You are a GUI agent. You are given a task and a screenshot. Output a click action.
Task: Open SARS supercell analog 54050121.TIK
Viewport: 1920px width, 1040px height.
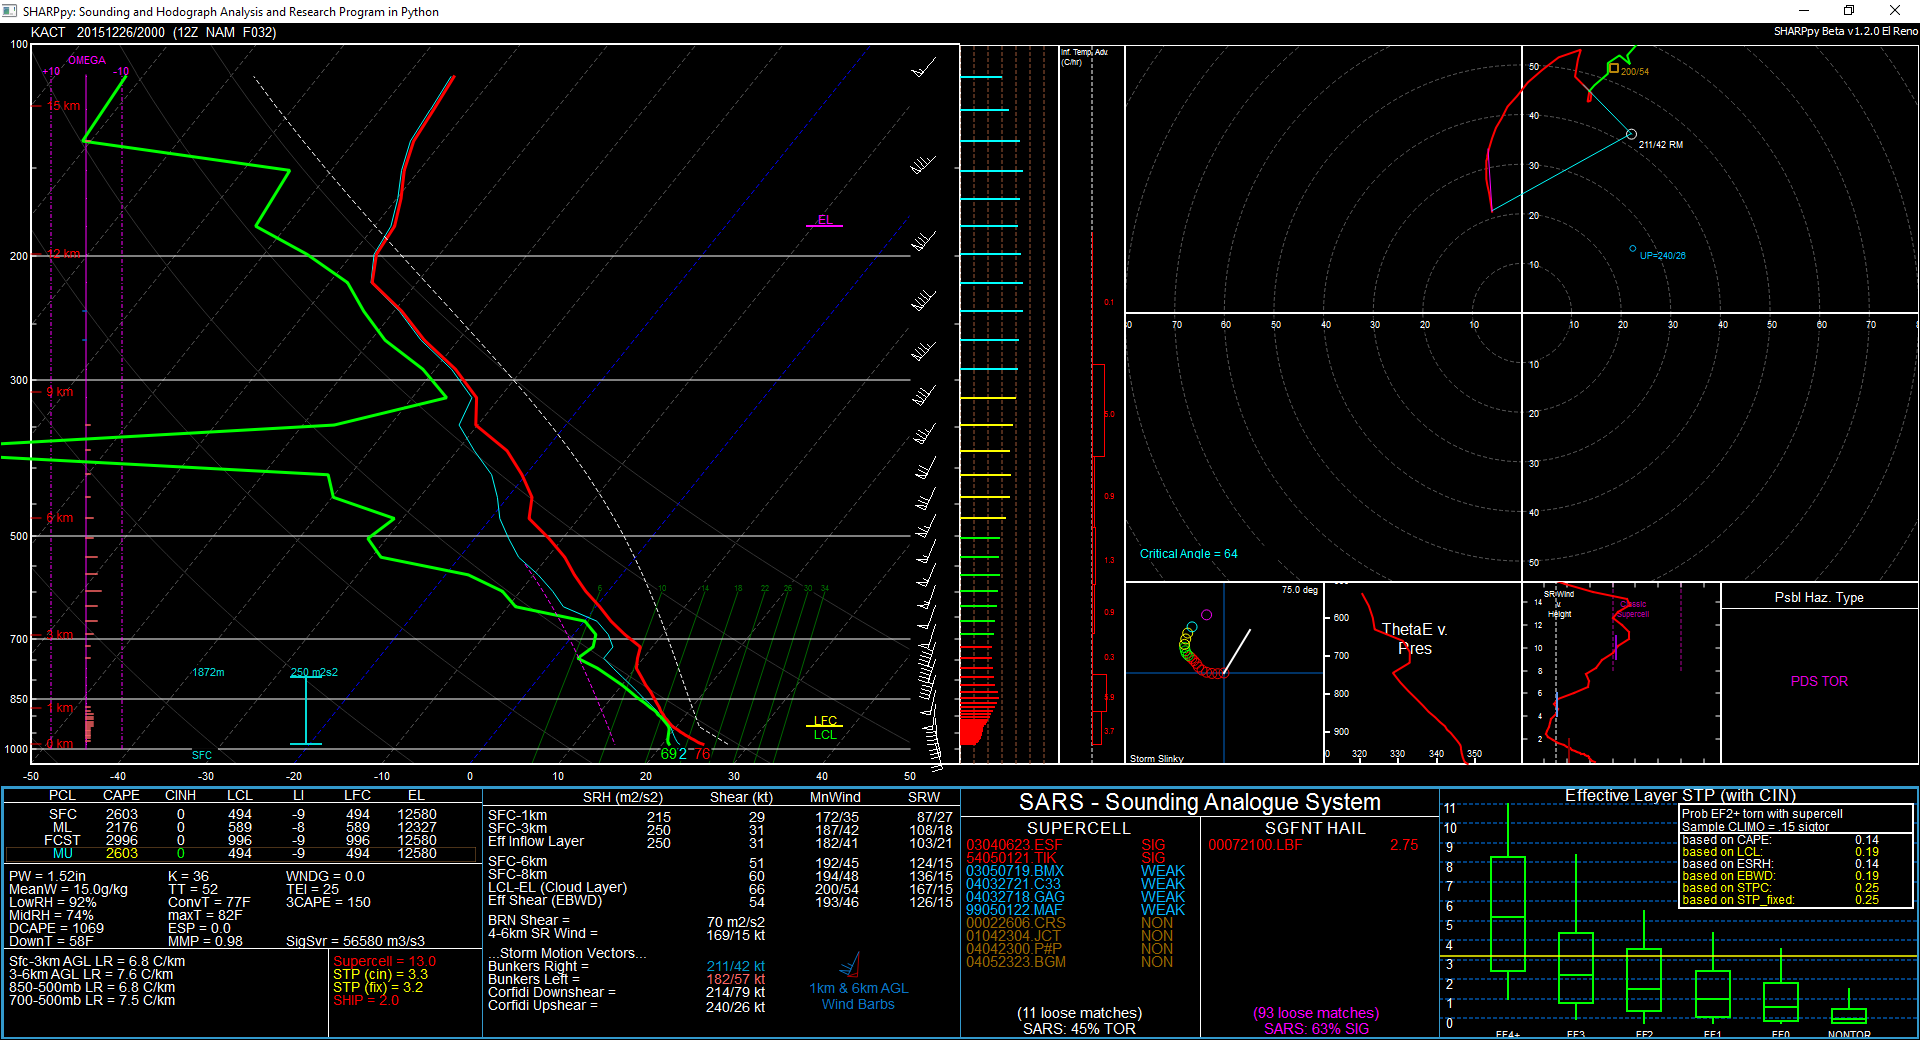click(x=1011, y=858)
